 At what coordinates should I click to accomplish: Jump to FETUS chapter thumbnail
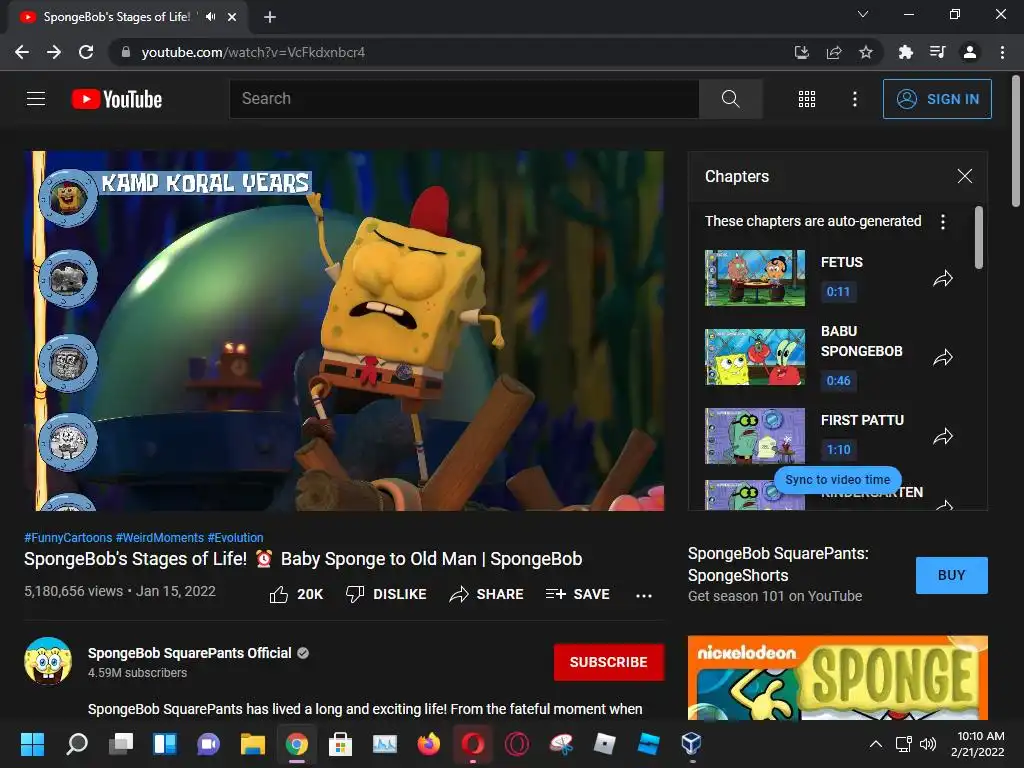click(x=755, y=278)
